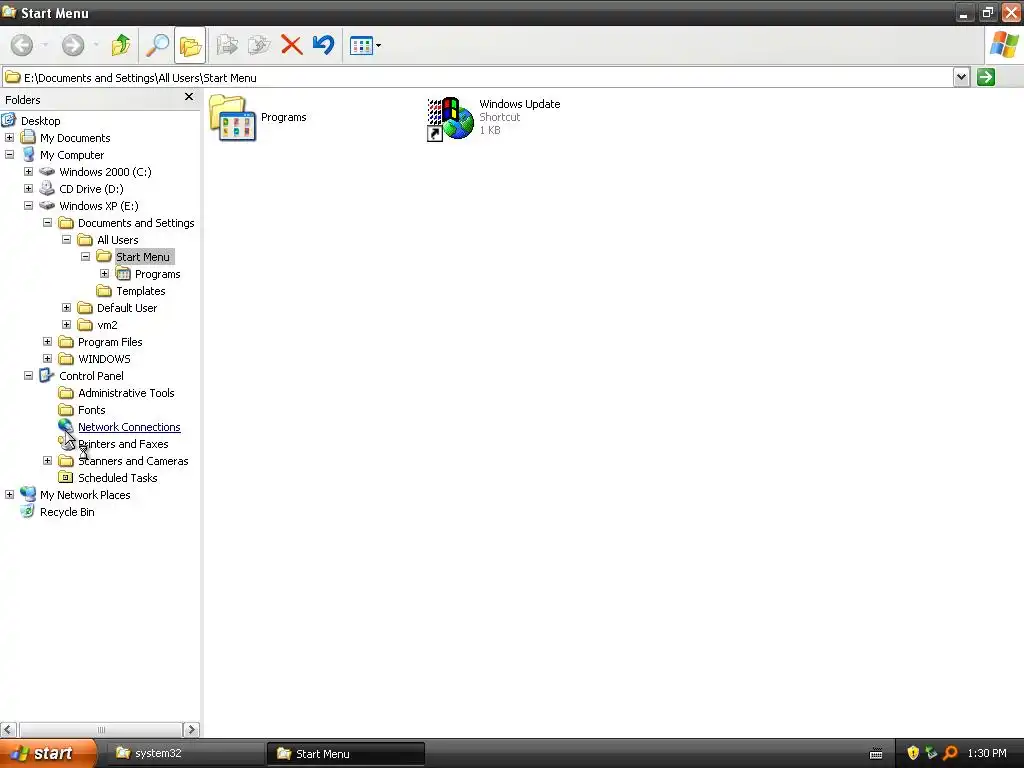Click the keyboard tray icon
Viewport: 1024px width, 768px height.
click(876, 754)
